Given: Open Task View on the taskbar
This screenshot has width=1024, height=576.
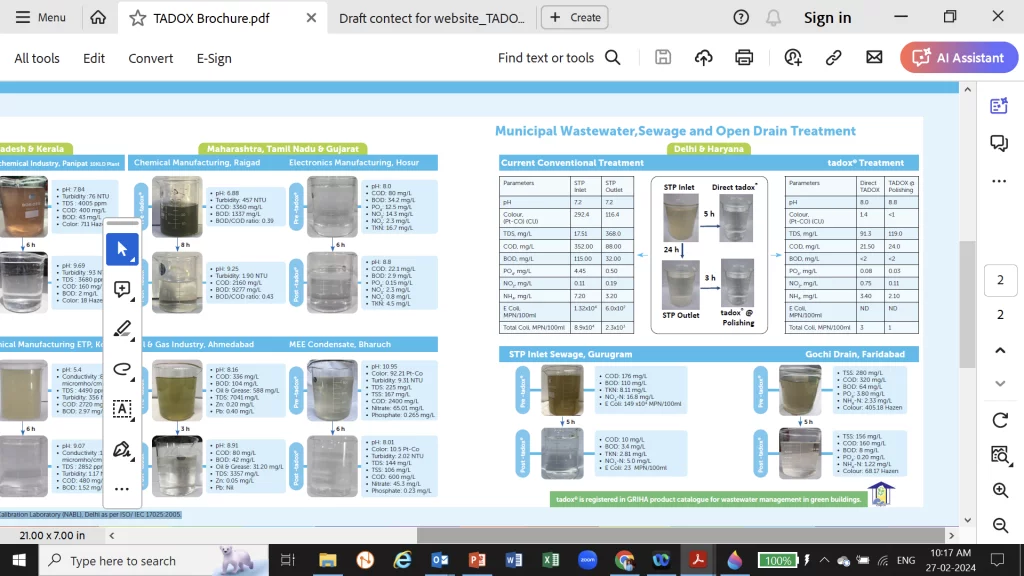Looking at the screenshot, I should coord(287,560).
